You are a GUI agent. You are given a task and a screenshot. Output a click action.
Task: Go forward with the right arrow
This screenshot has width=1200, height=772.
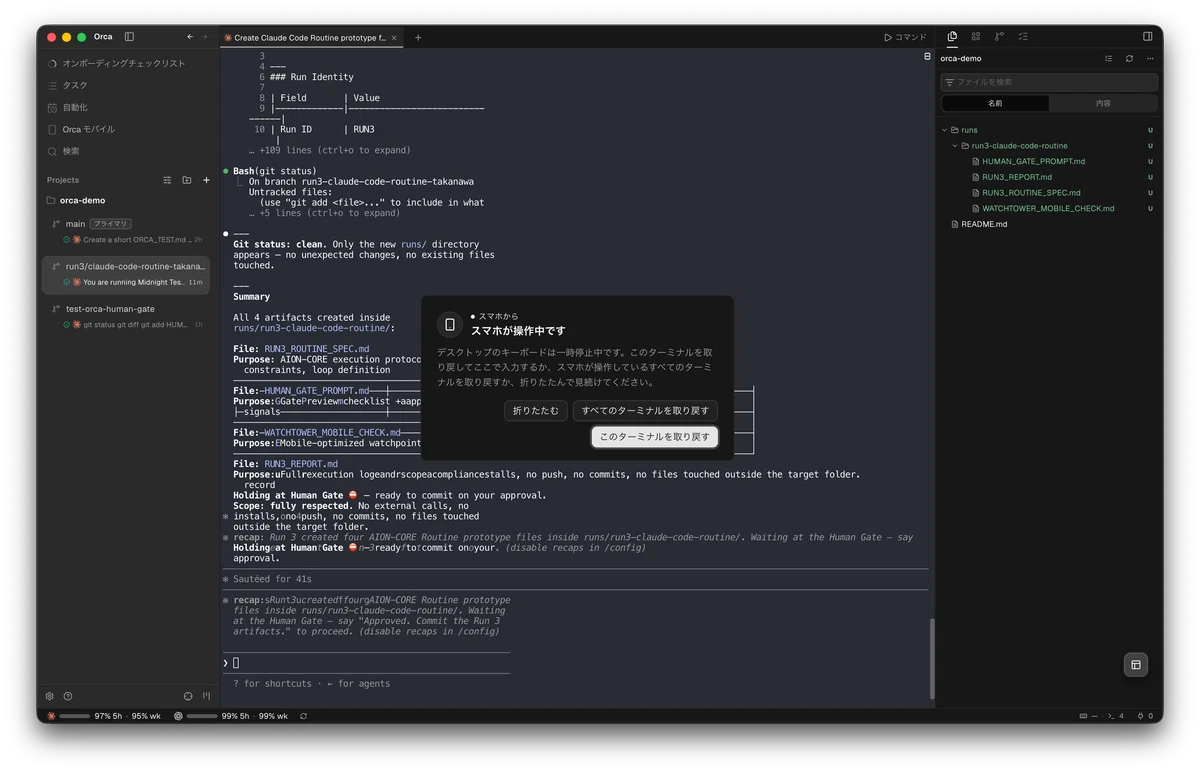205,37
